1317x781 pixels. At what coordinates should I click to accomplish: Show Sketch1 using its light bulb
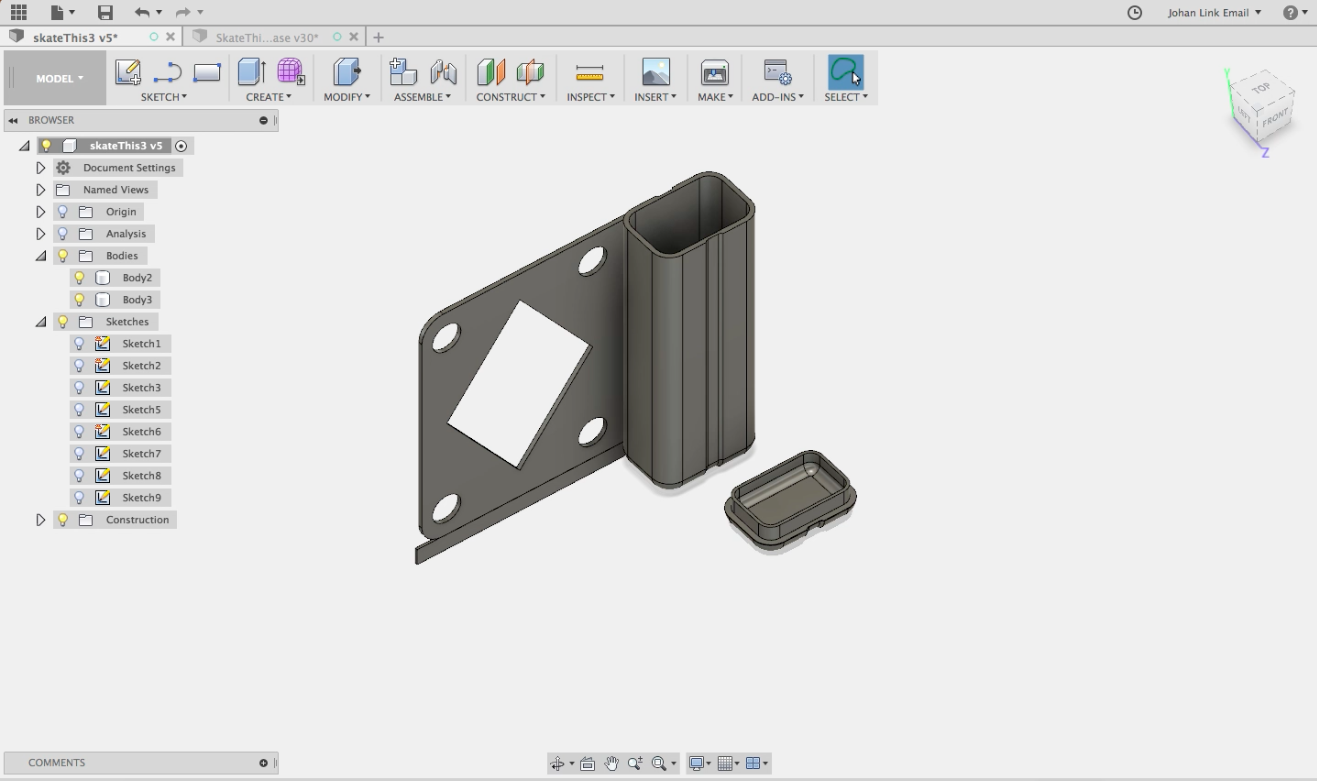click(x=80, y=344)
